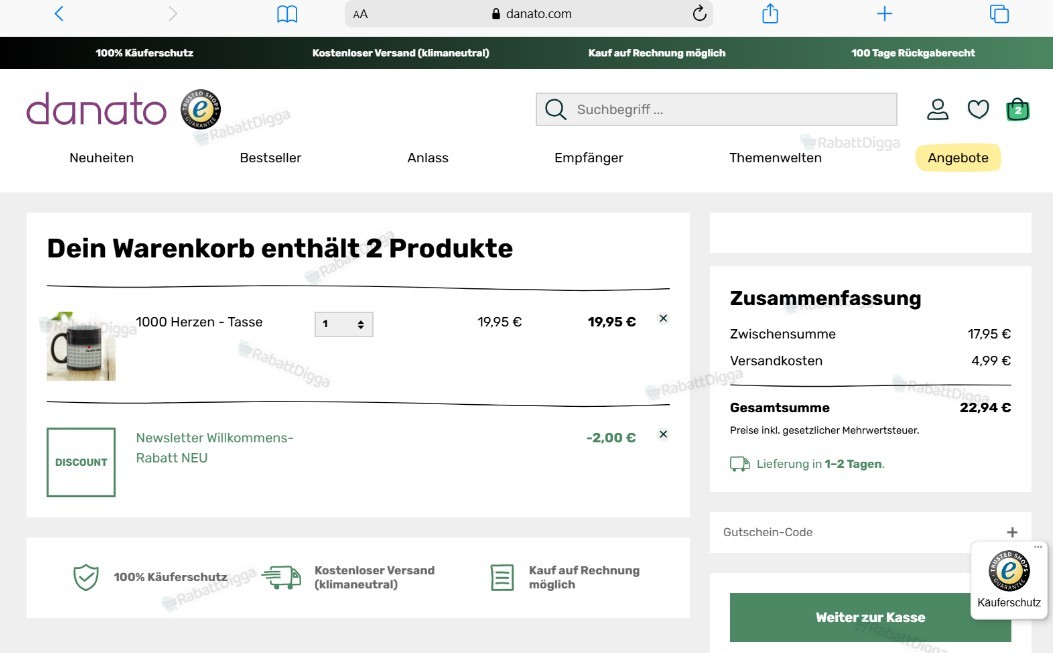Click the delivery truck icon by Lieferung
Image resolution: width=1053 pixels, height=653 pixels.
pos(740,464)
